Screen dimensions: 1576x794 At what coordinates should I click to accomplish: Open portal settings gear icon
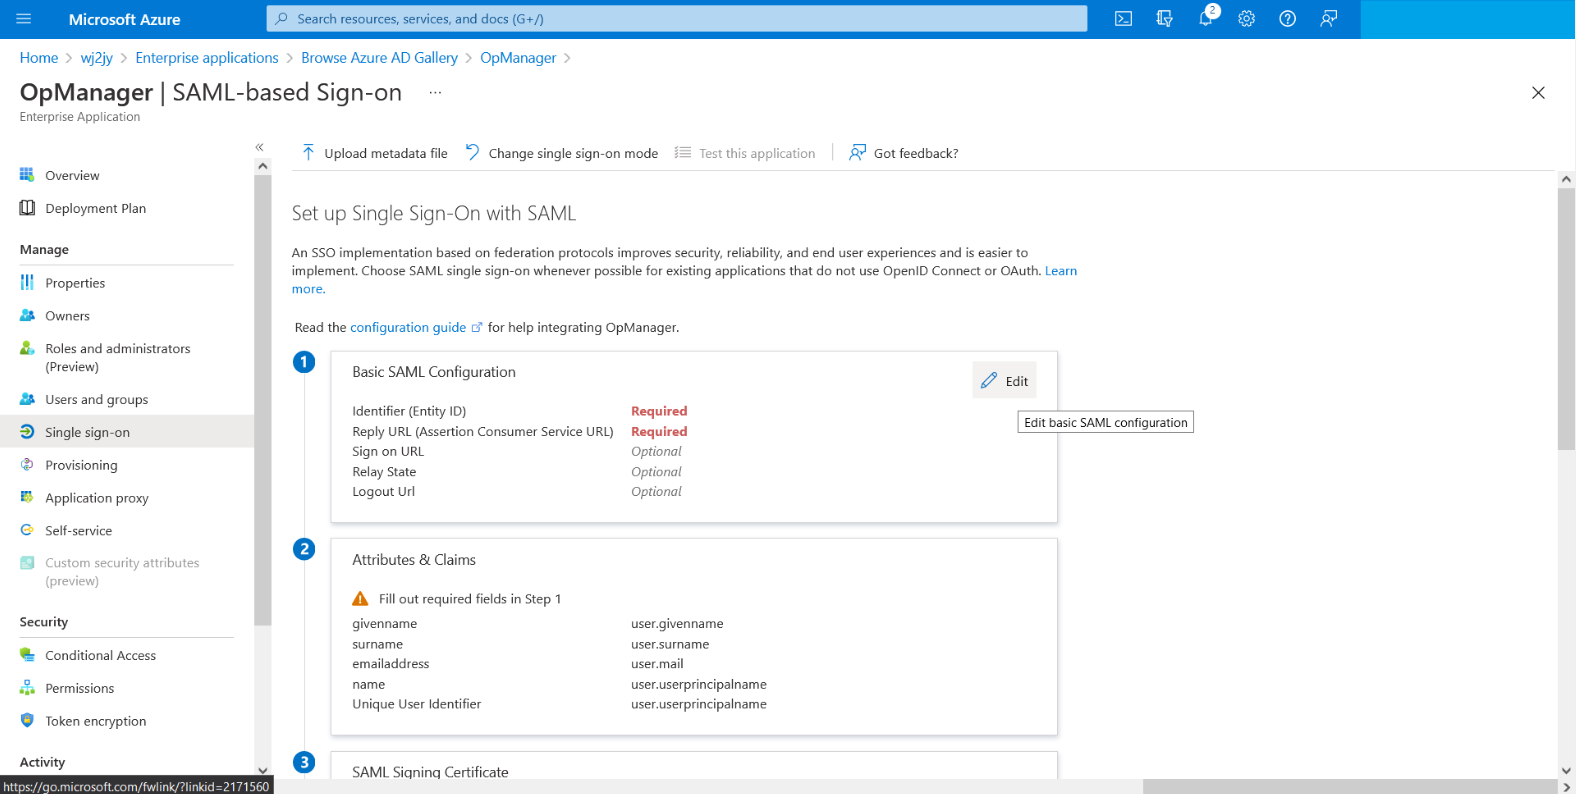(x=1246, y=19)
